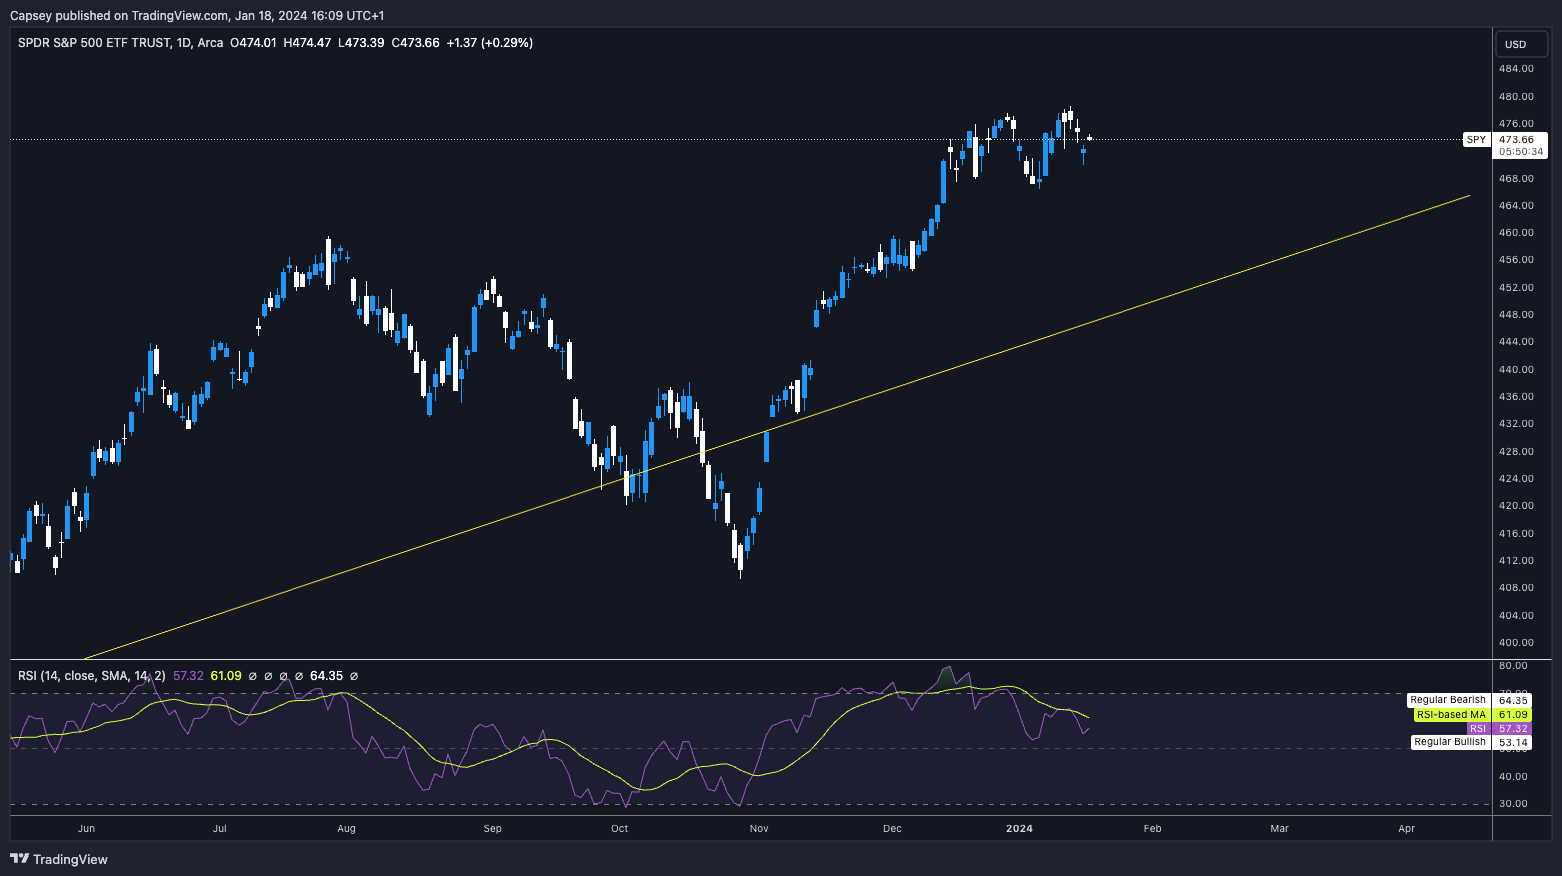Click the yellow 61.09 legend value
1562x876 pixels.
coord(226,676)
